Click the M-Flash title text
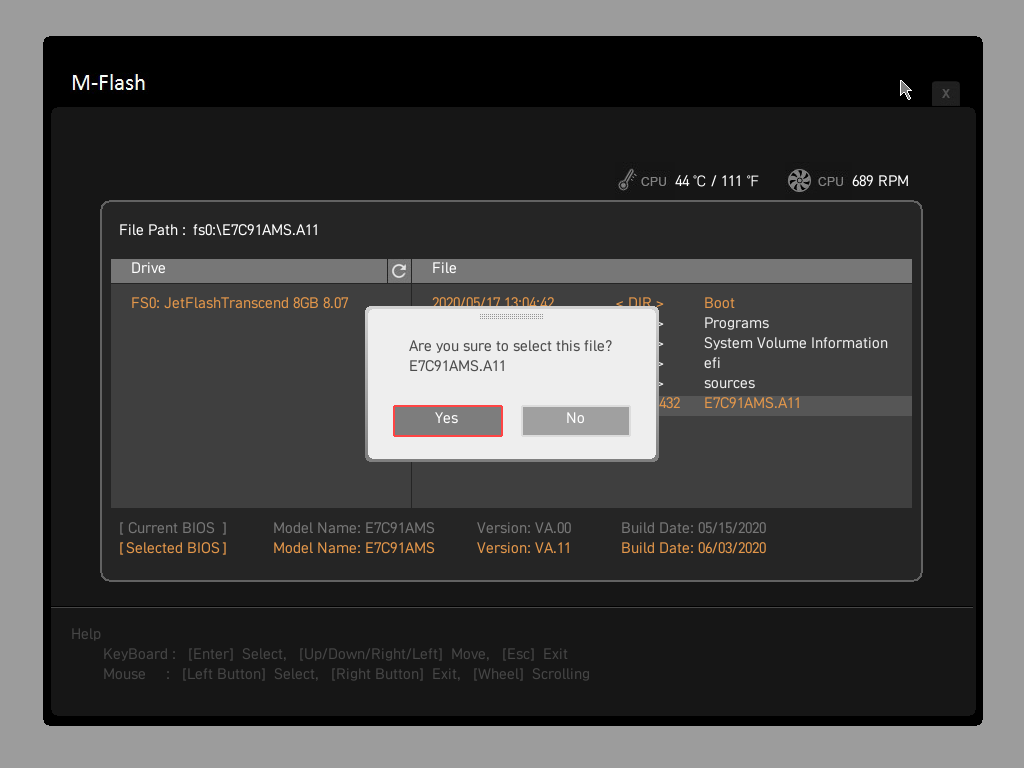1024x768 pixels. tap(108, 83)
